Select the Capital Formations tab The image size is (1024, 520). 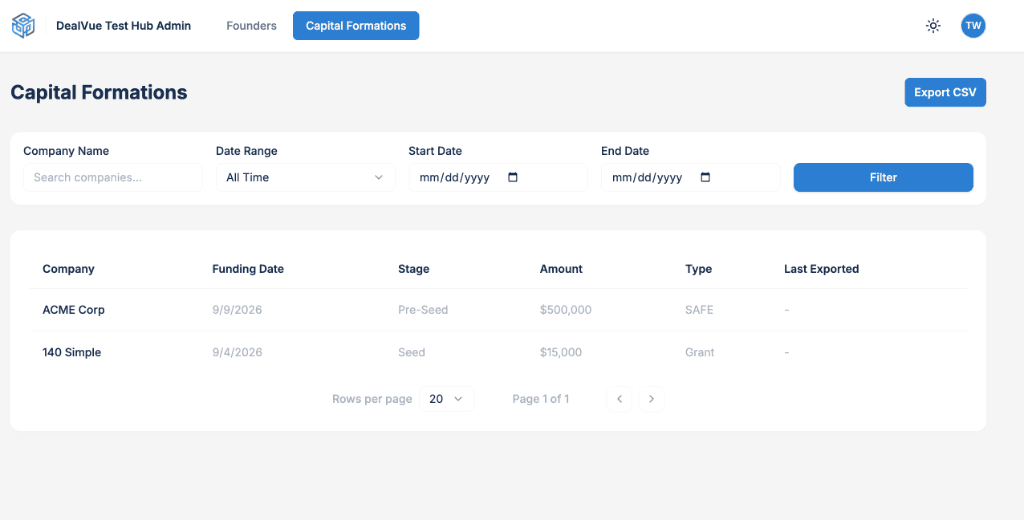tap(356, 26)
